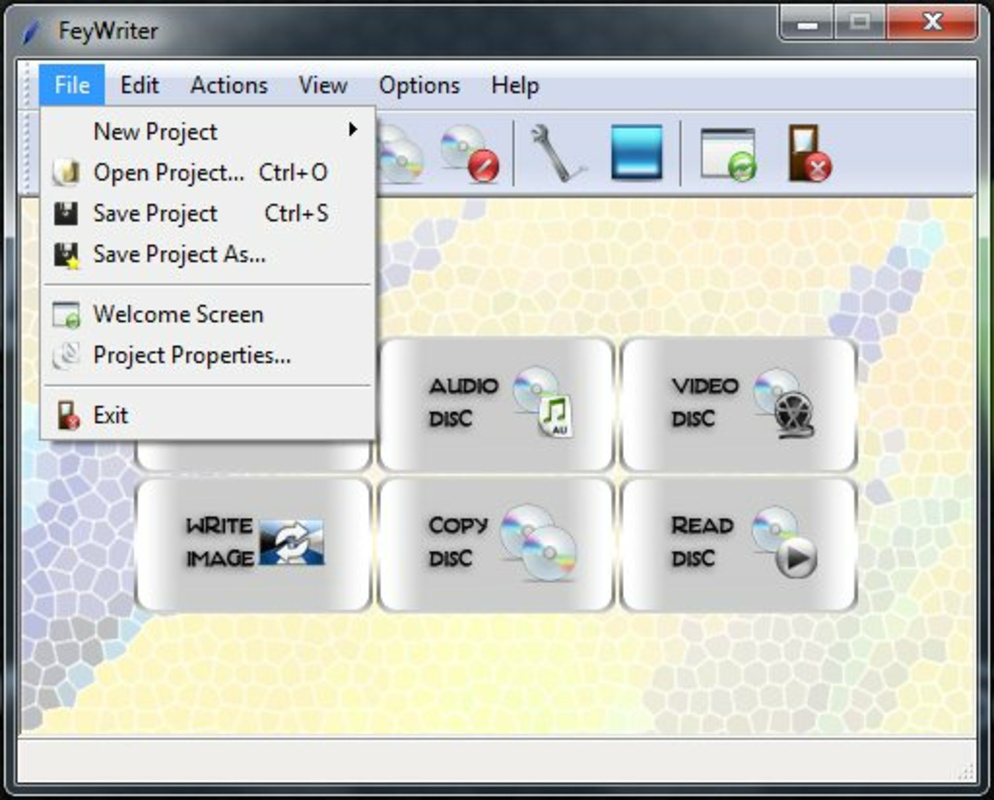
Task: Click the Read Disc button
Action: click(739, 545)
